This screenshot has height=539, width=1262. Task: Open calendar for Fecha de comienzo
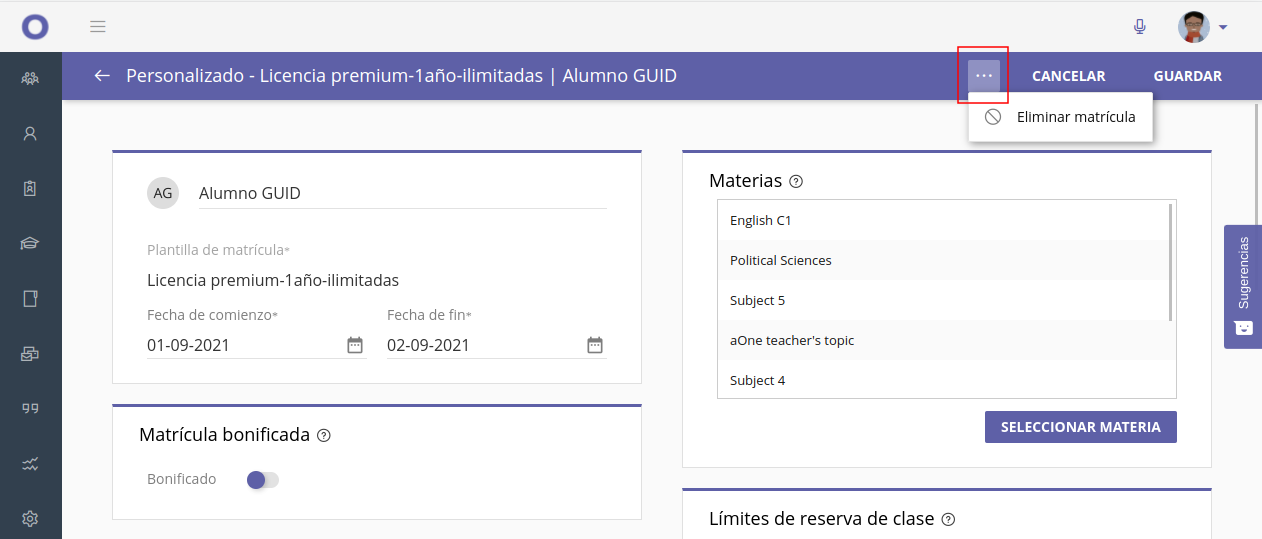click(x=355, y=345)
